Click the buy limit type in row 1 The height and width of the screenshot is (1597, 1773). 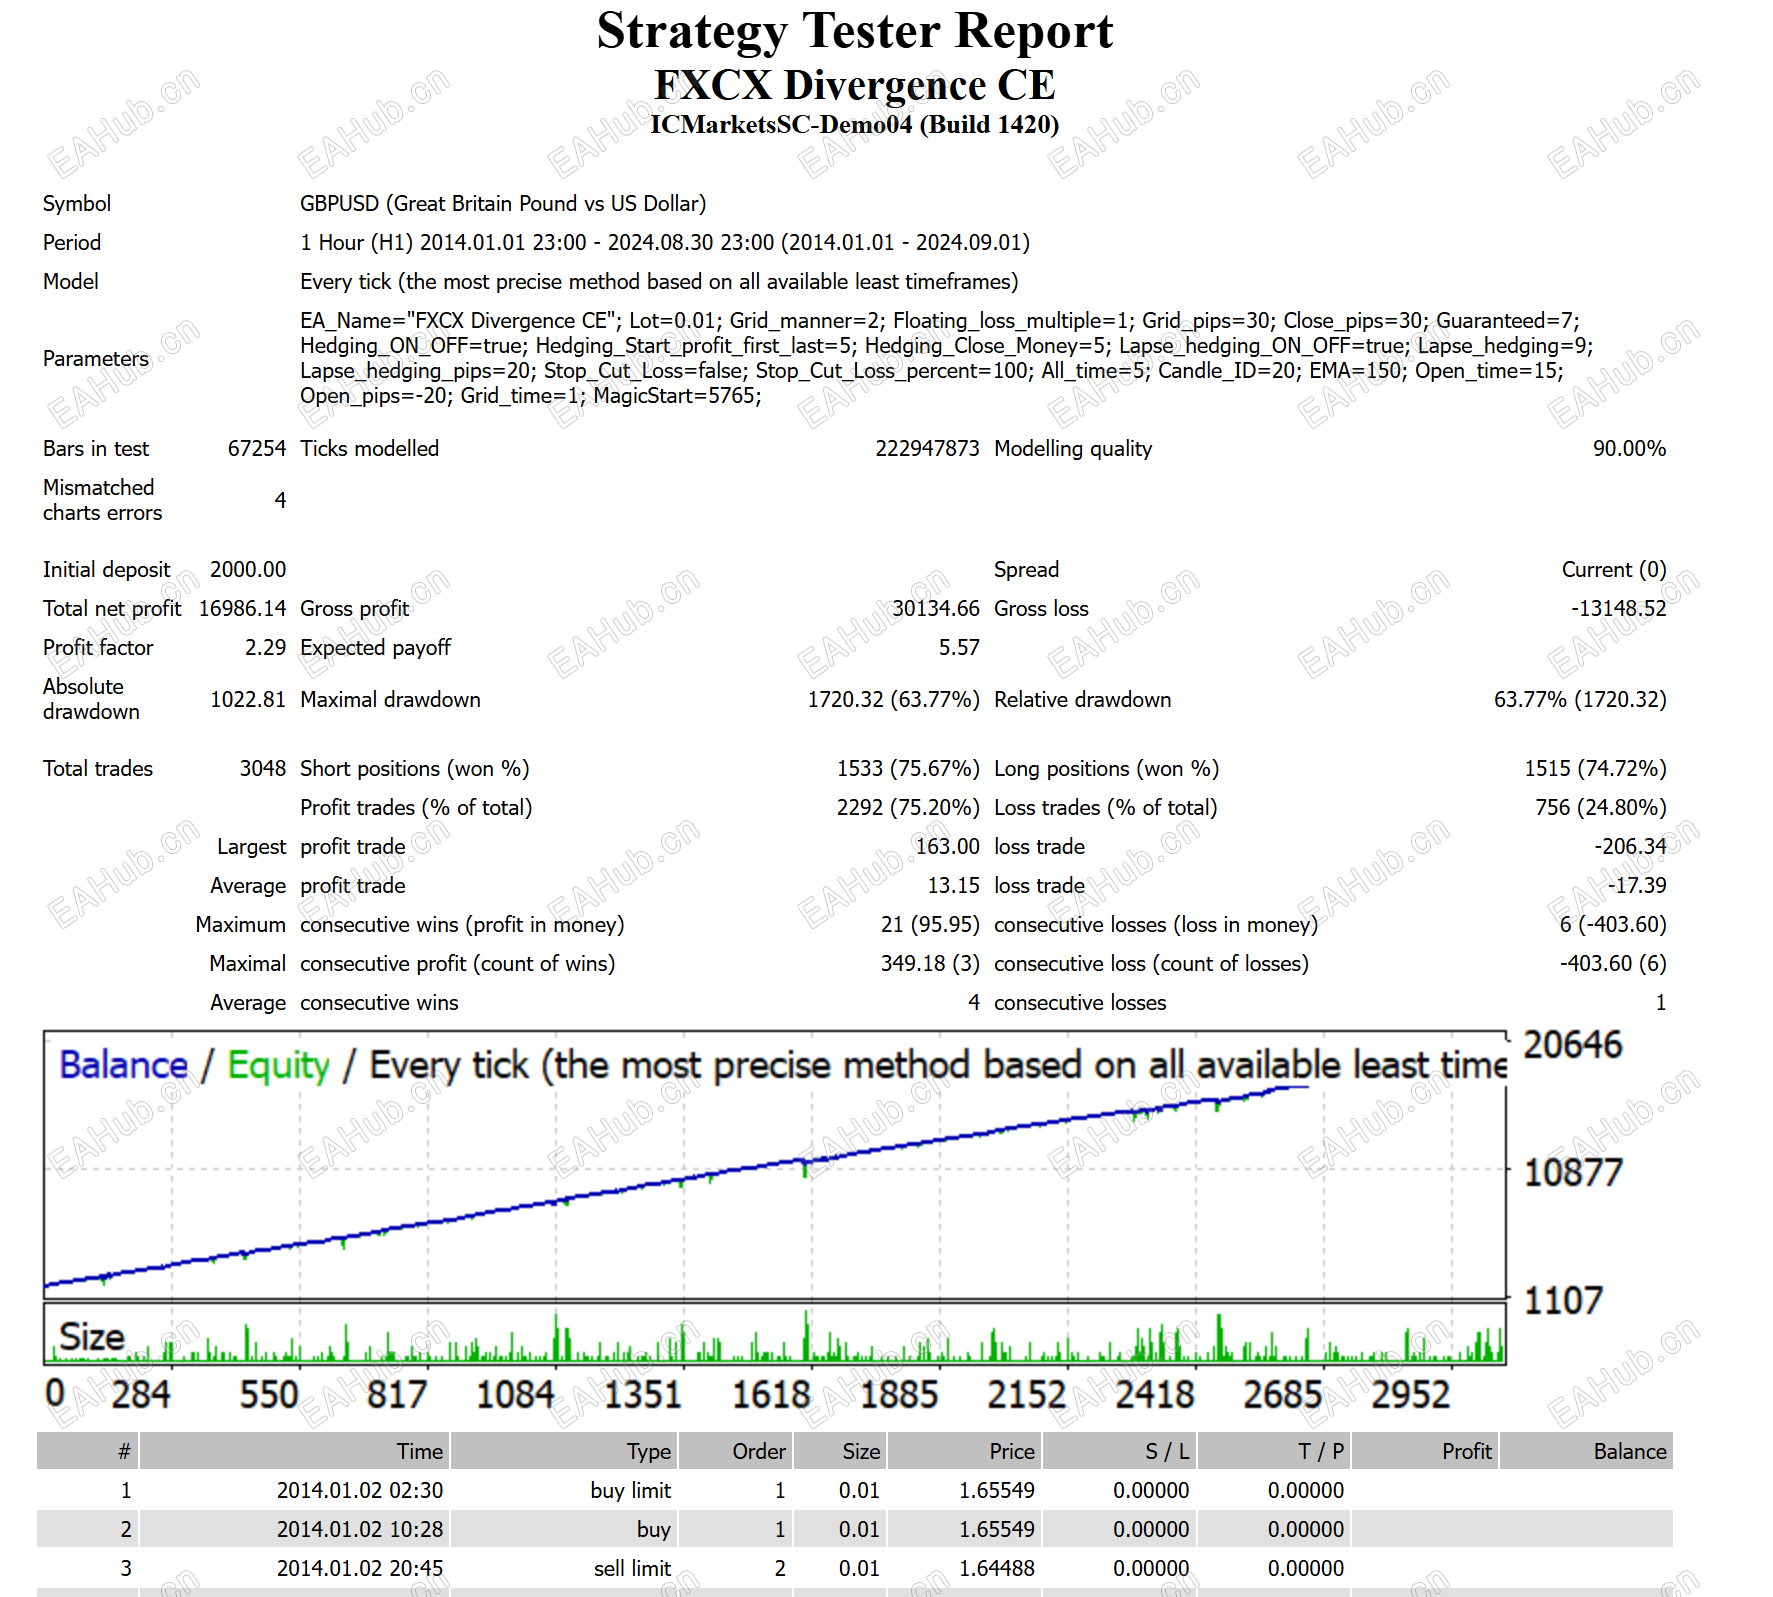(631, 1491)
